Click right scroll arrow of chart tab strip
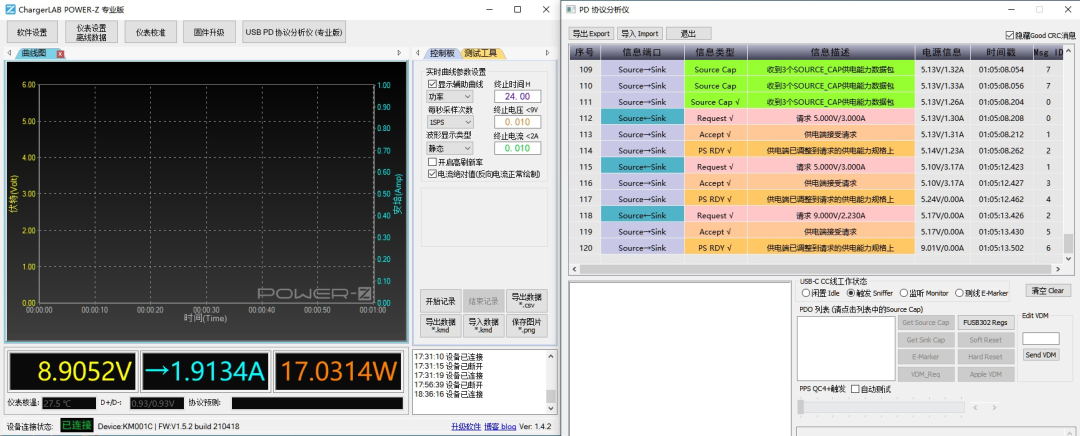The image size is (1080, 436). click(399, 53)
